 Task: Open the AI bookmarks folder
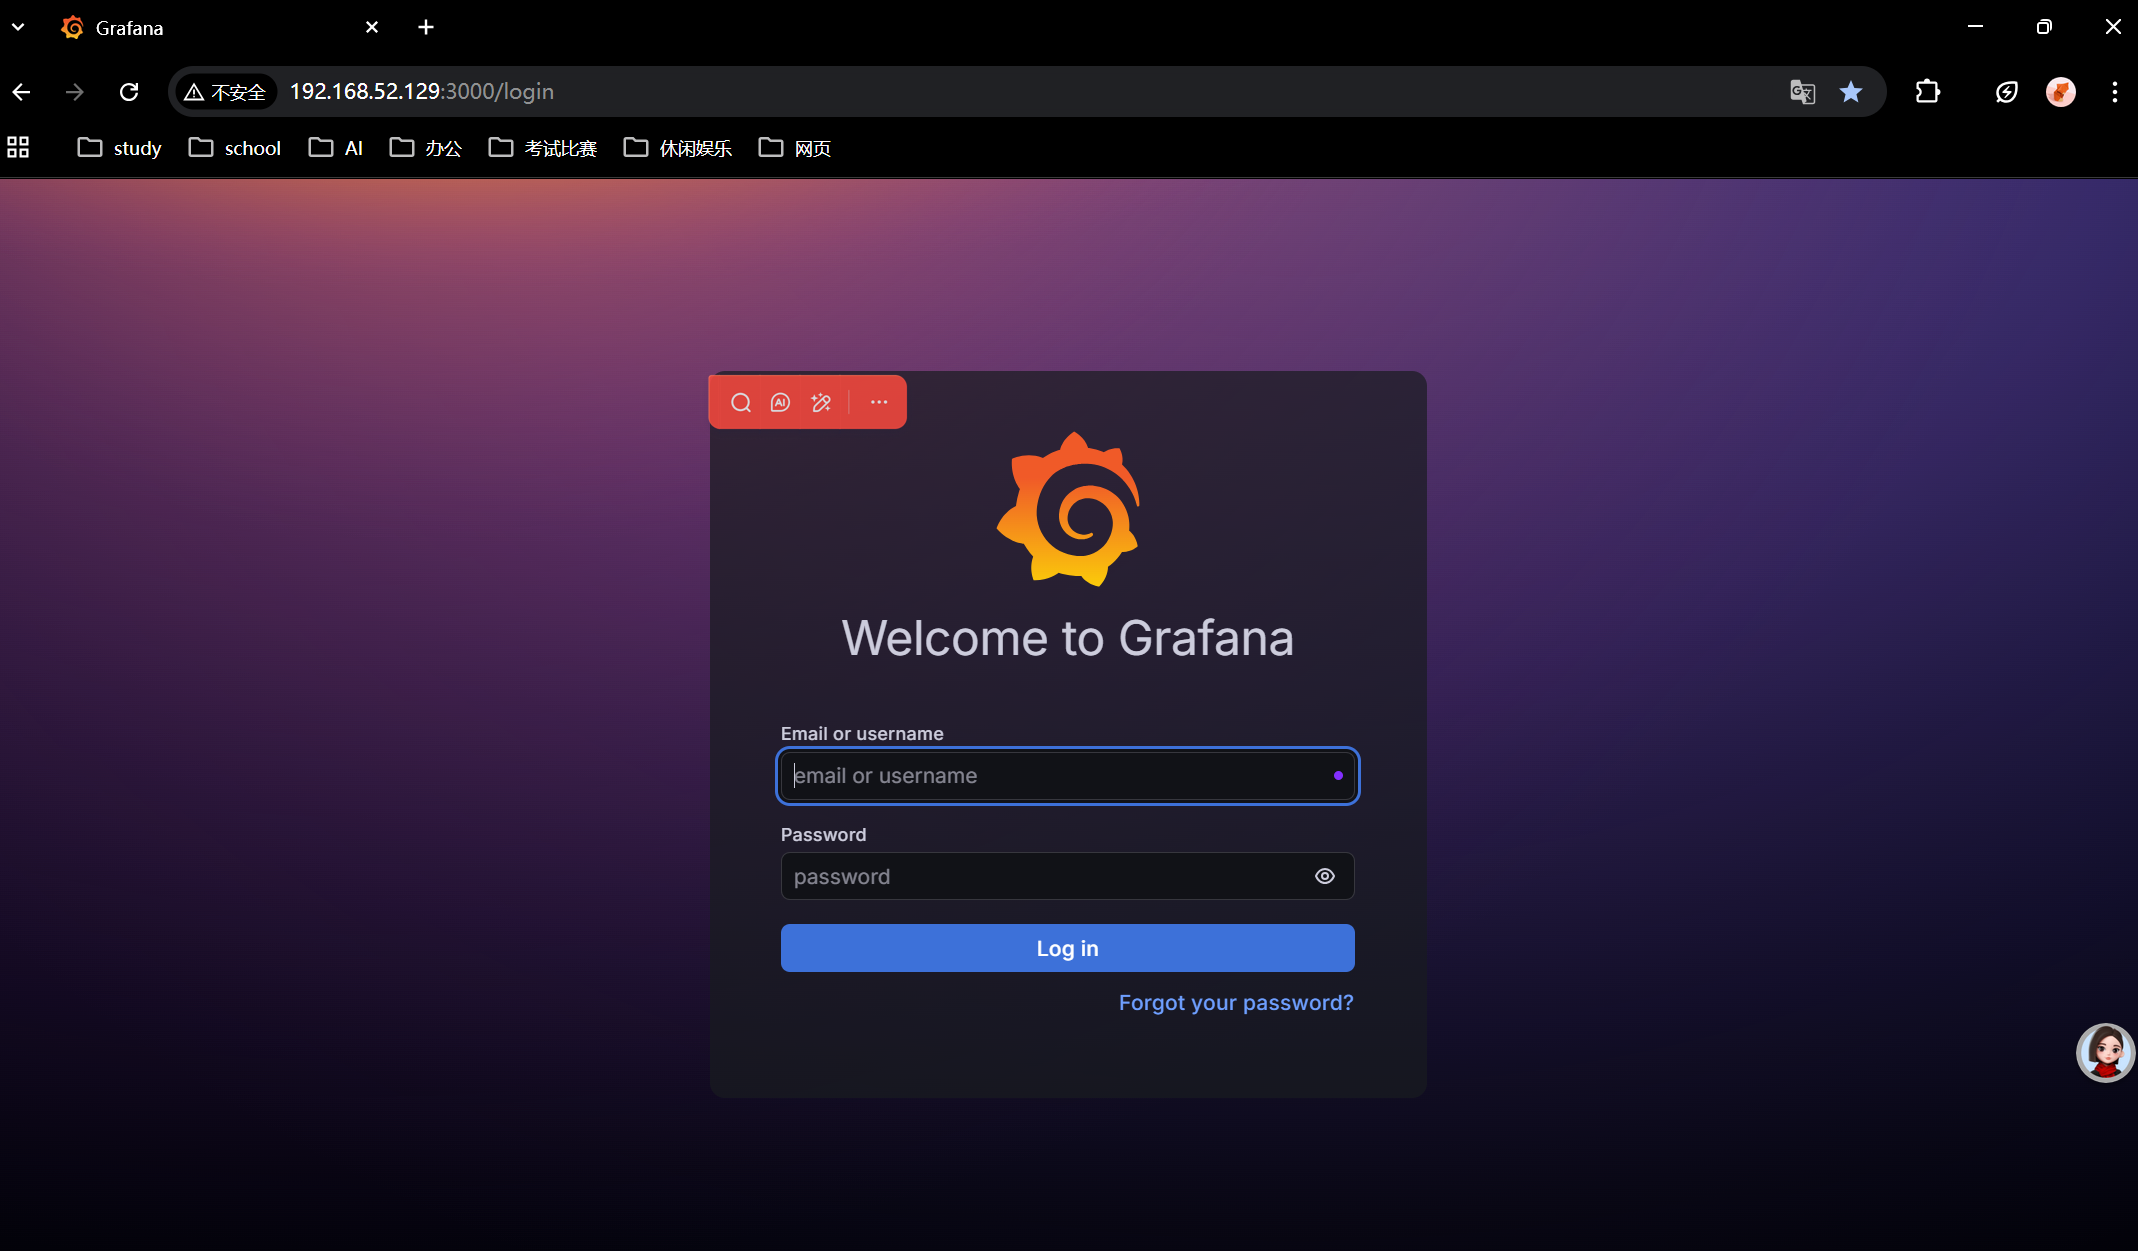coord(336,148)
